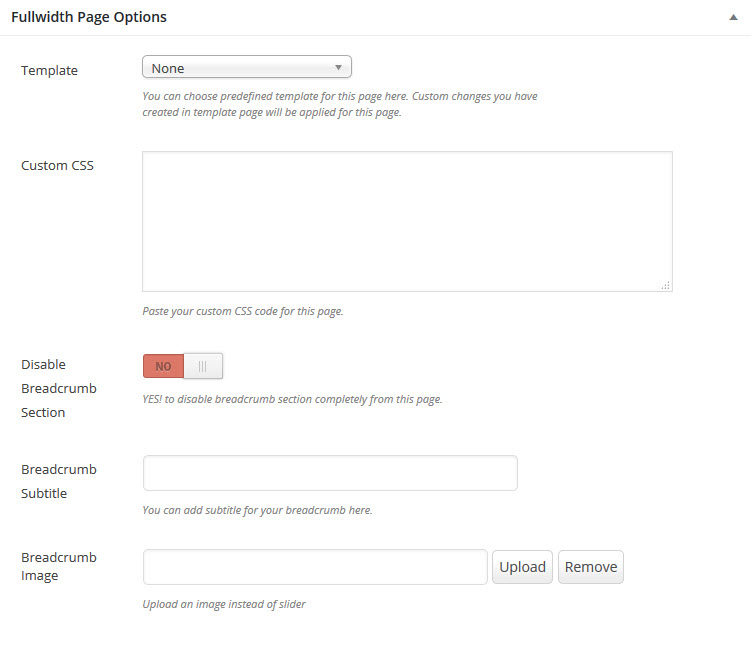
Task: Click inside the Custom CSS textarea
Action: click(407, 221)
